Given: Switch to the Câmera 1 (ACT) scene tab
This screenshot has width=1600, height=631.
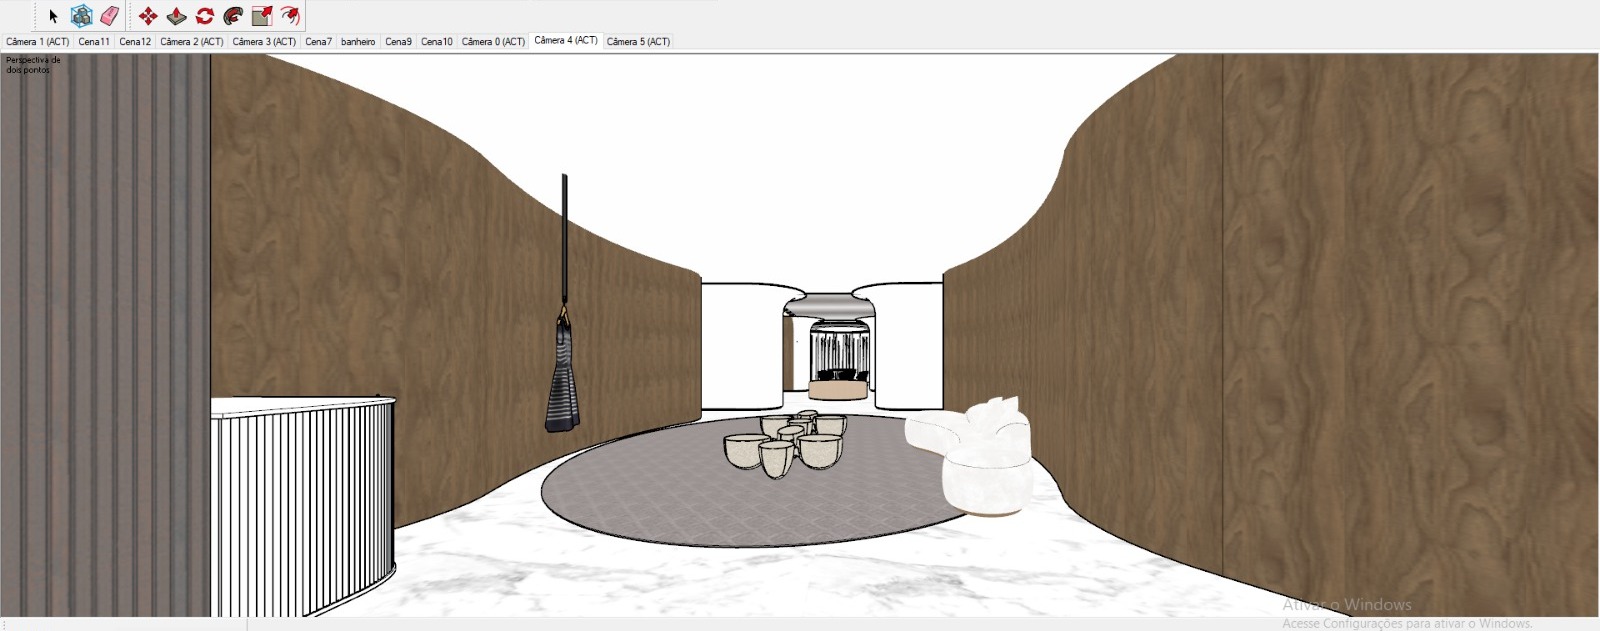Looking at the screenshot, I should click(x=38, y=42).
